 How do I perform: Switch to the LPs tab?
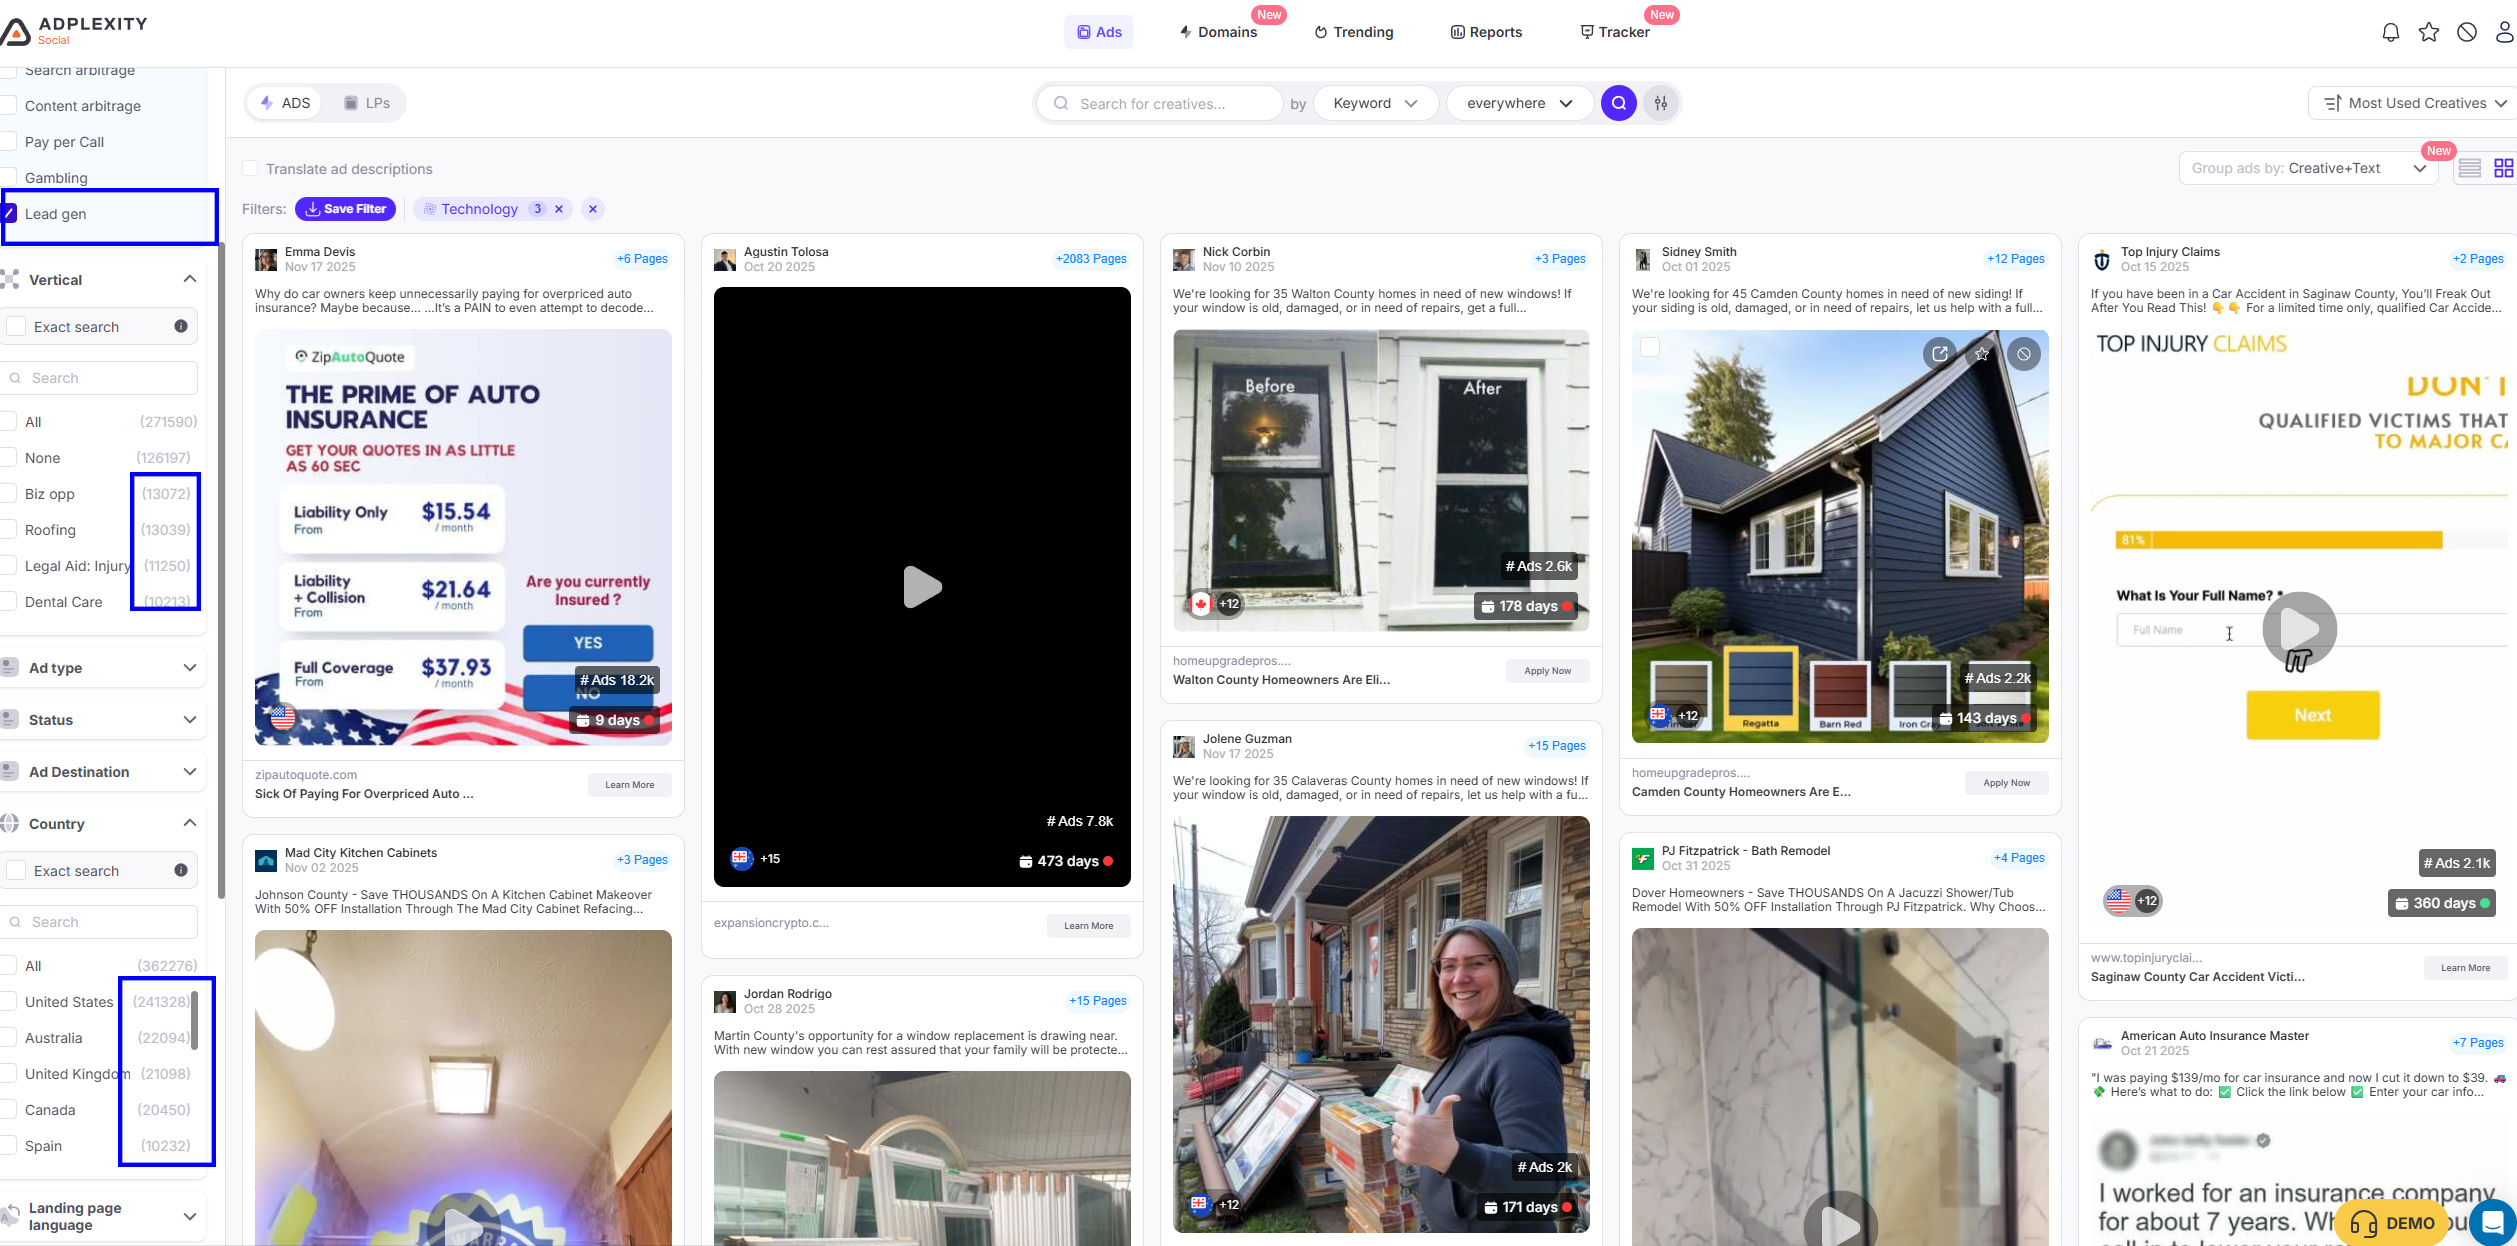coord(367,103)
